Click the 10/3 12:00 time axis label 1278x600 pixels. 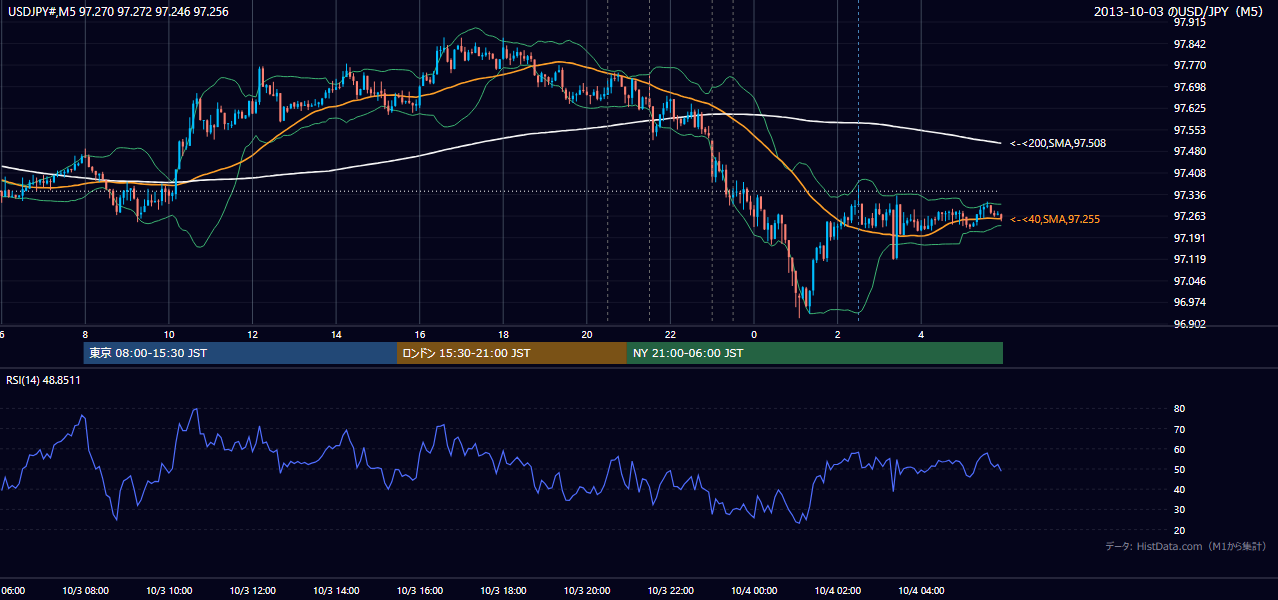coord(253,591)
